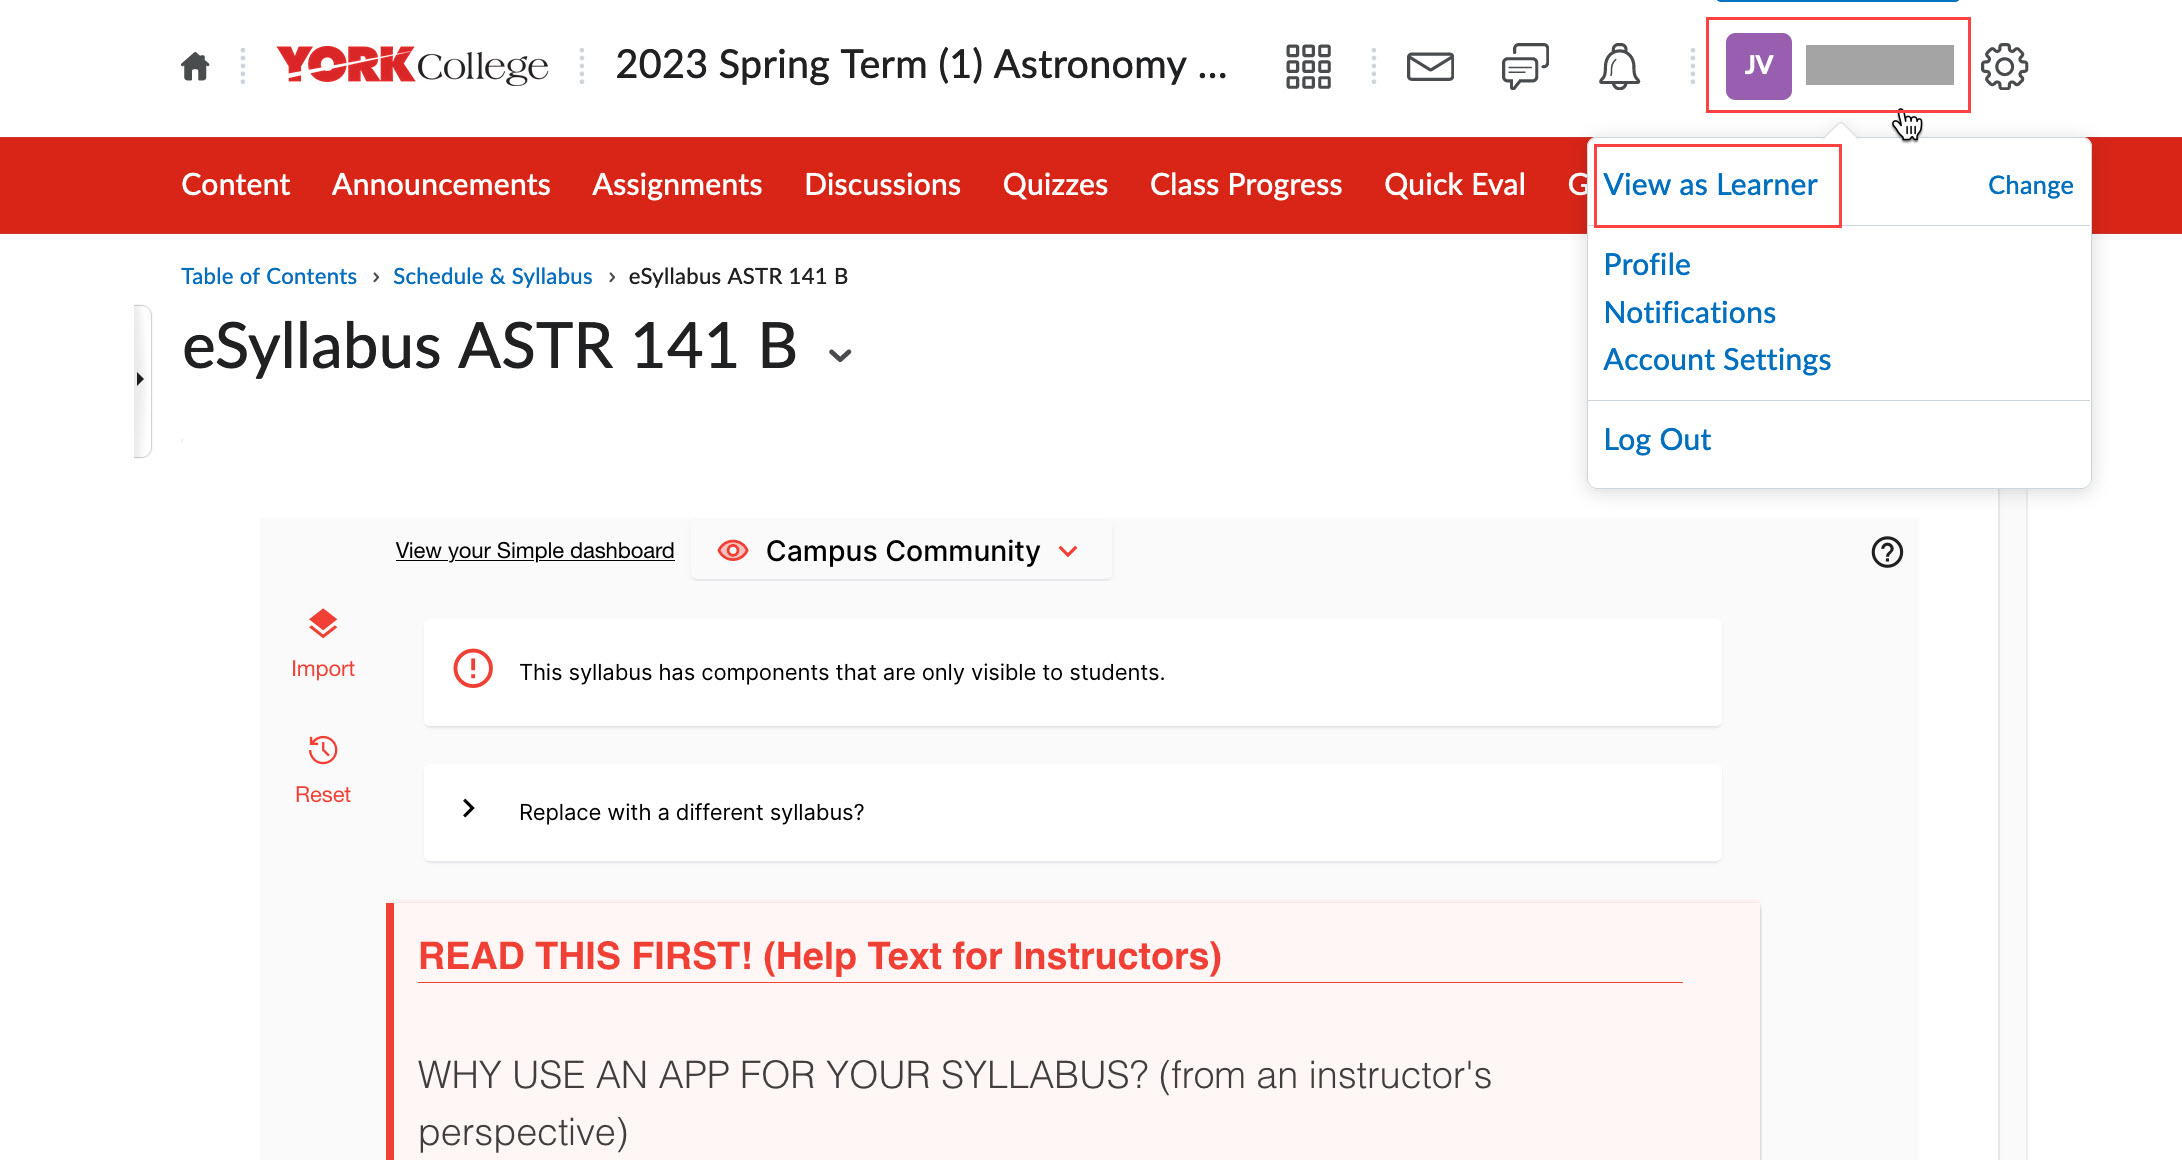Open the Assignments tab
The width and height of the screenshot is (2182, 1160).
pos(677,185)
